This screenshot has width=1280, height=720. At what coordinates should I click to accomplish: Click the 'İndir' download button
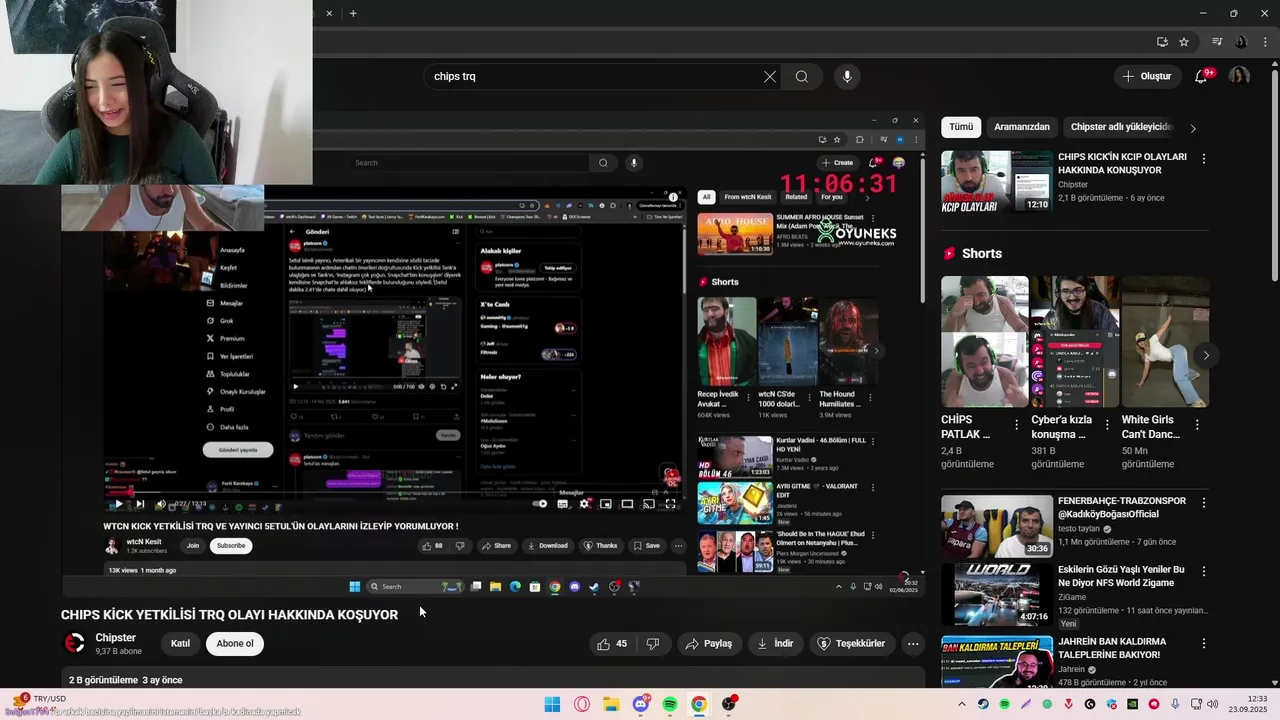775,644
